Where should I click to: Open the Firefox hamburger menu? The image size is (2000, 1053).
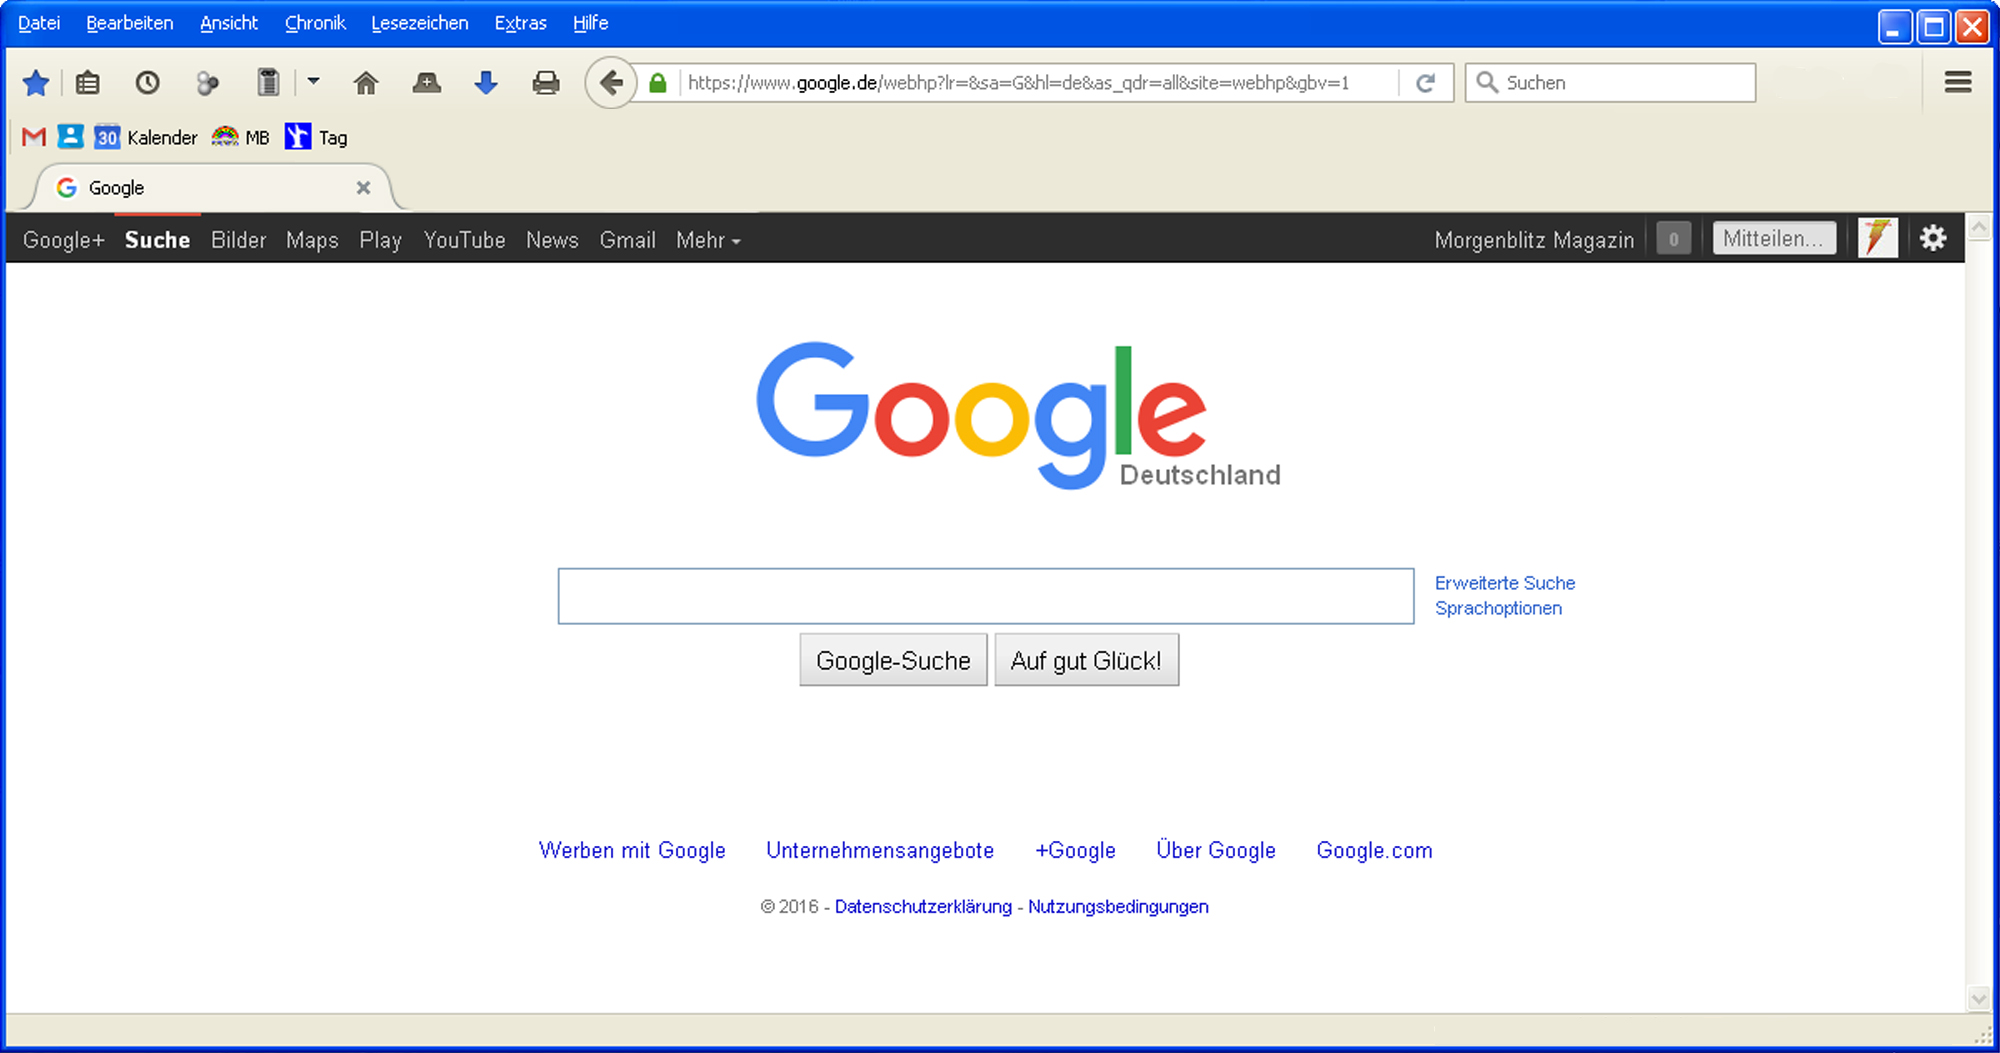tap(1958, 82)
